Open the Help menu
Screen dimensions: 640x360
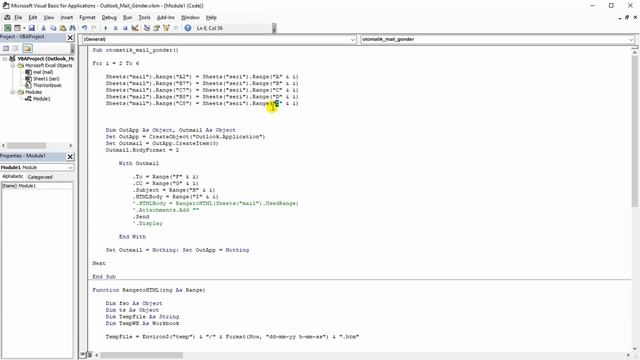(x=211, y=18)
